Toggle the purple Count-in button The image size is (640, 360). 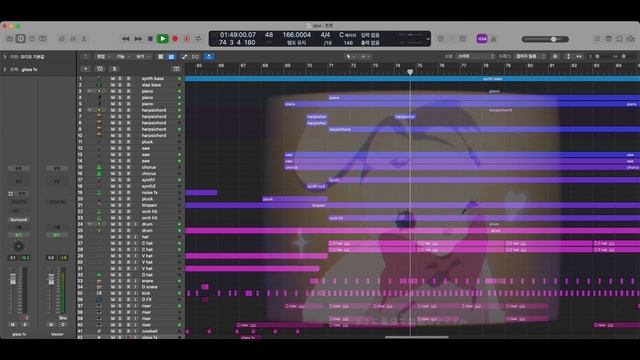[x=482, y=39]
